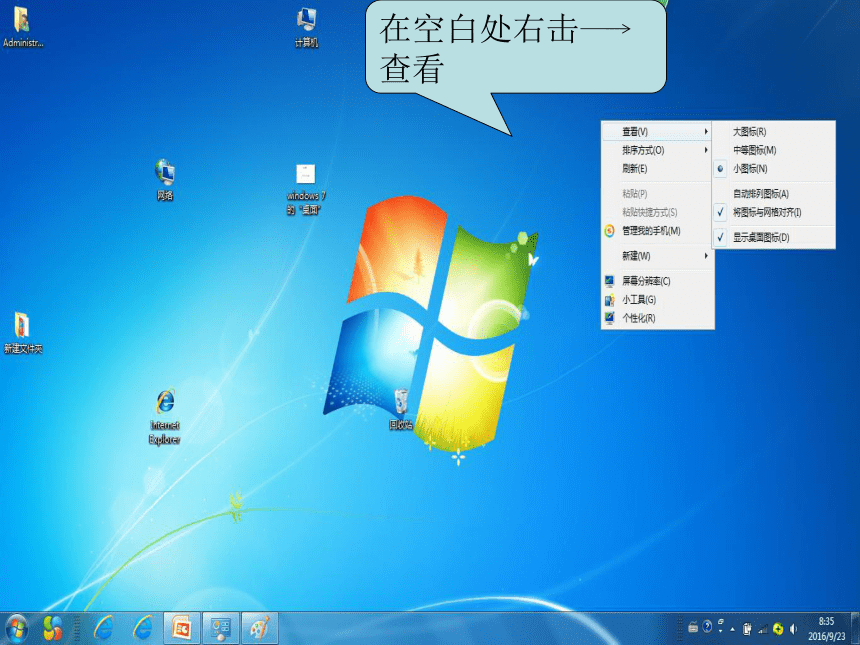This screenshot has height=645, width=860.
Task: Select the 回收站 recycle bin icon
Action: pyautogui.click(x=401, y=409)
